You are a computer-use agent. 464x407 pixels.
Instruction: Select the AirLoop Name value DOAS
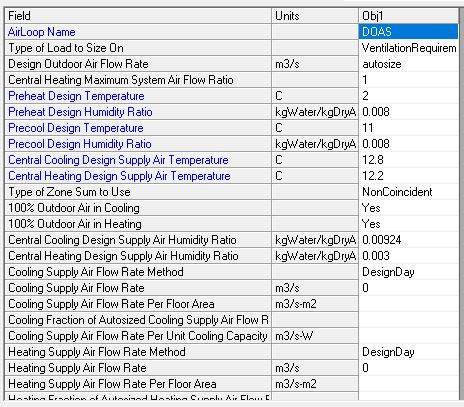[408, 32]
